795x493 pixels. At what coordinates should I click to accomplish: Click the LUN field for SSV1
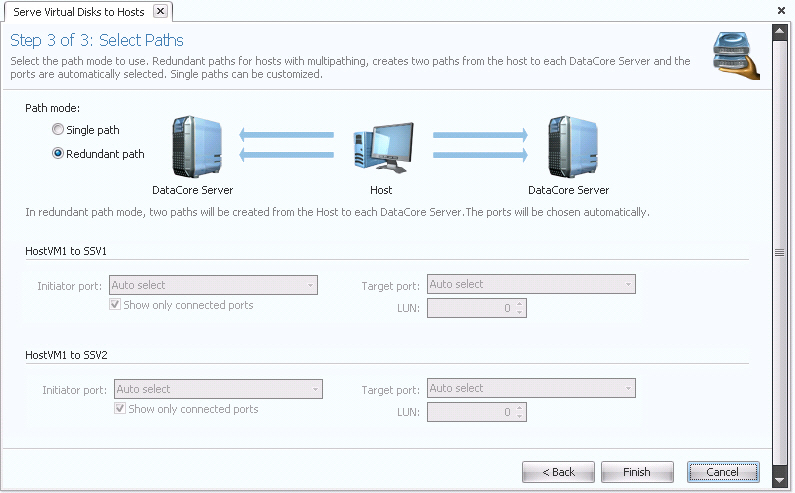pyautogui.click(x=470, y=308)
